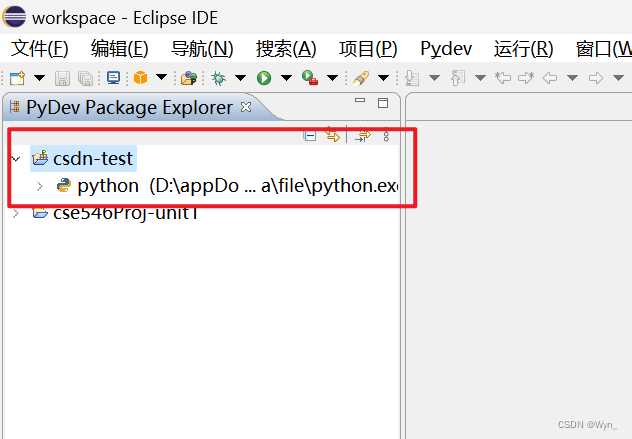This screenshot has width=632, height=439.
Task: Open dropdown beside External Tools icon
Action: coord(383,77)
